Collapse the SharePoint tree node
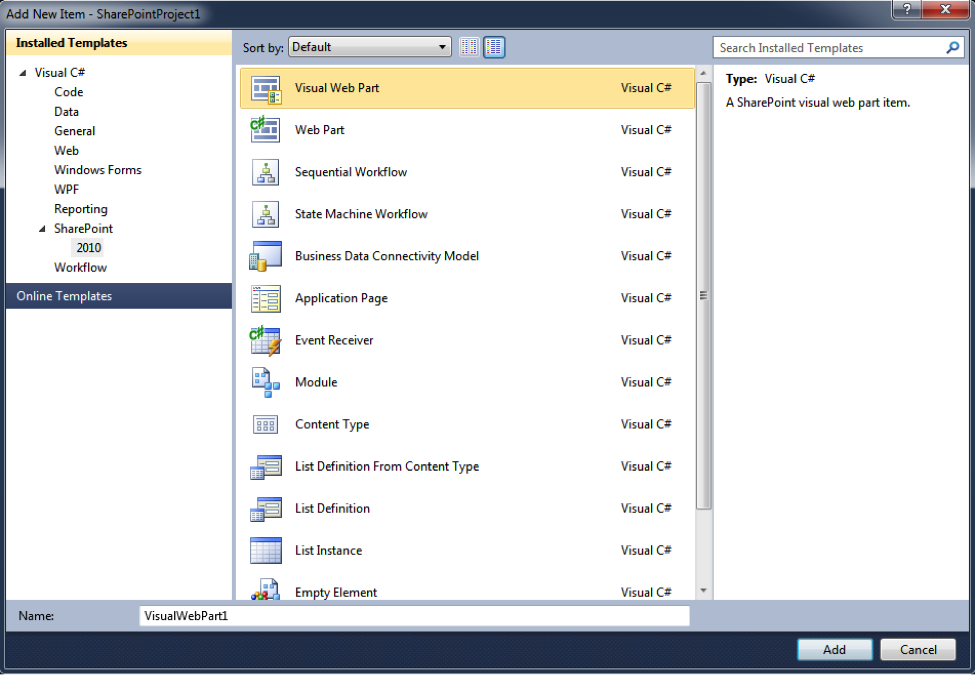 pyautogui.click(x=42, y=229)
